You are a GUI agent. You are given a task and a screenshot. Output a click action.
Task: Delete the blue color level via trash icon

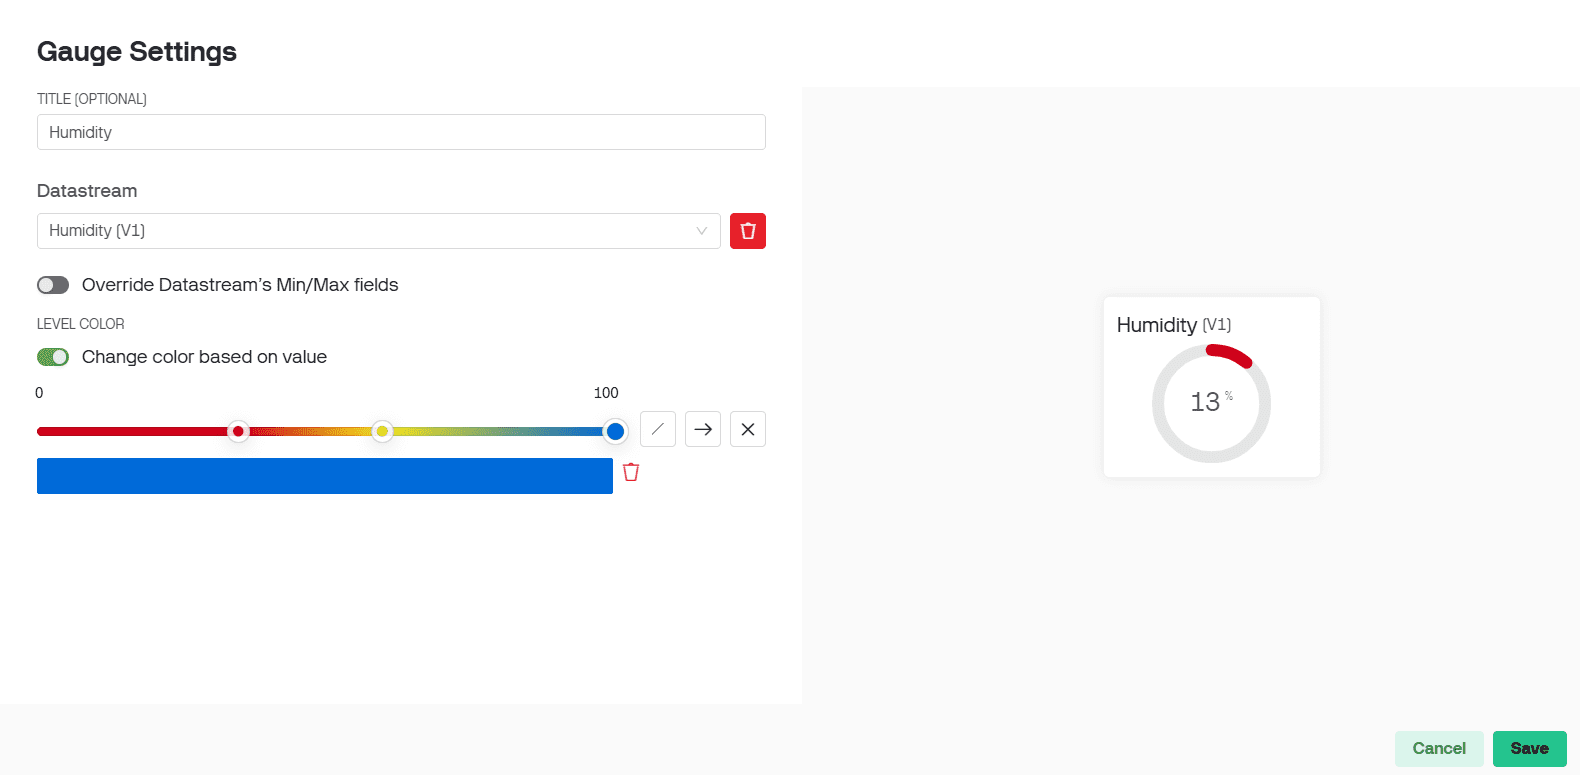(x=631, y=472)
